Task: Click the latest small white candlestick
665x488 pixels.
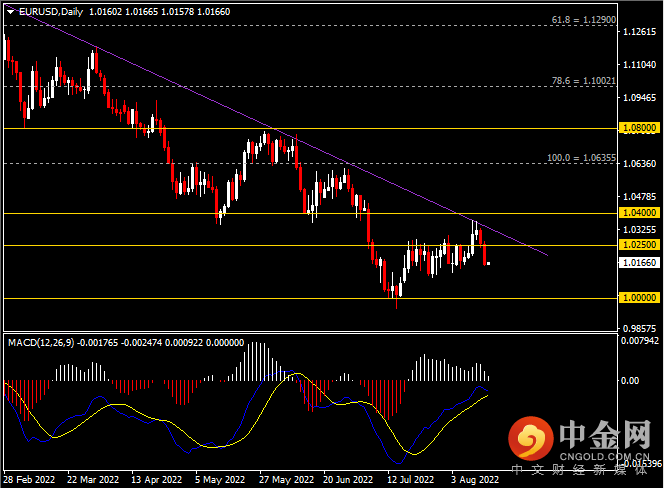Action: [x=489, y=263]
